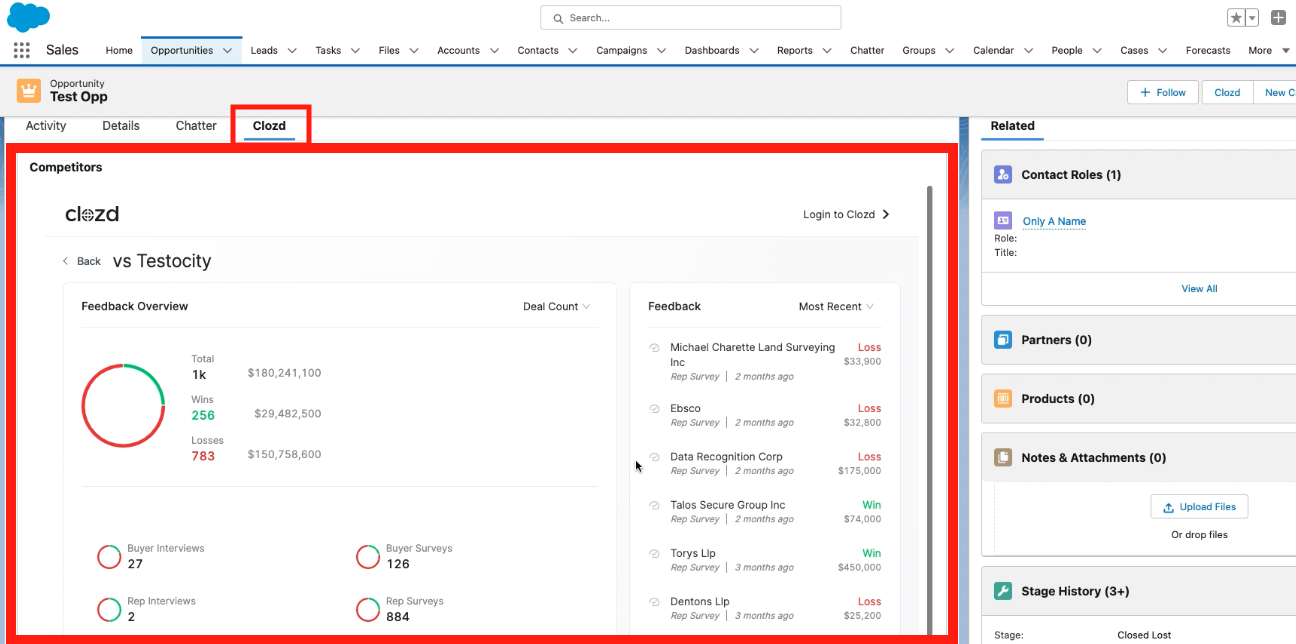
Task: Click View All under Contact Roles
Action: click(1199, 289)
